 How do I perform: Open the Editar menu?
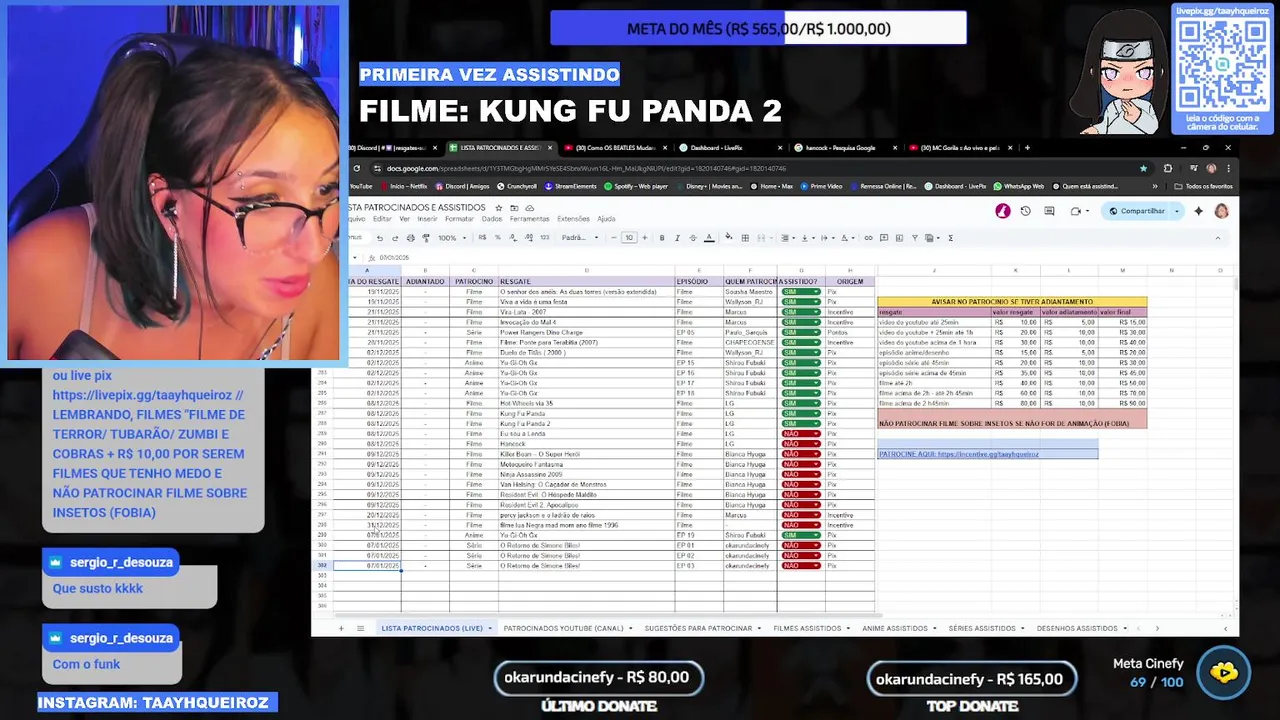point(382,219)
